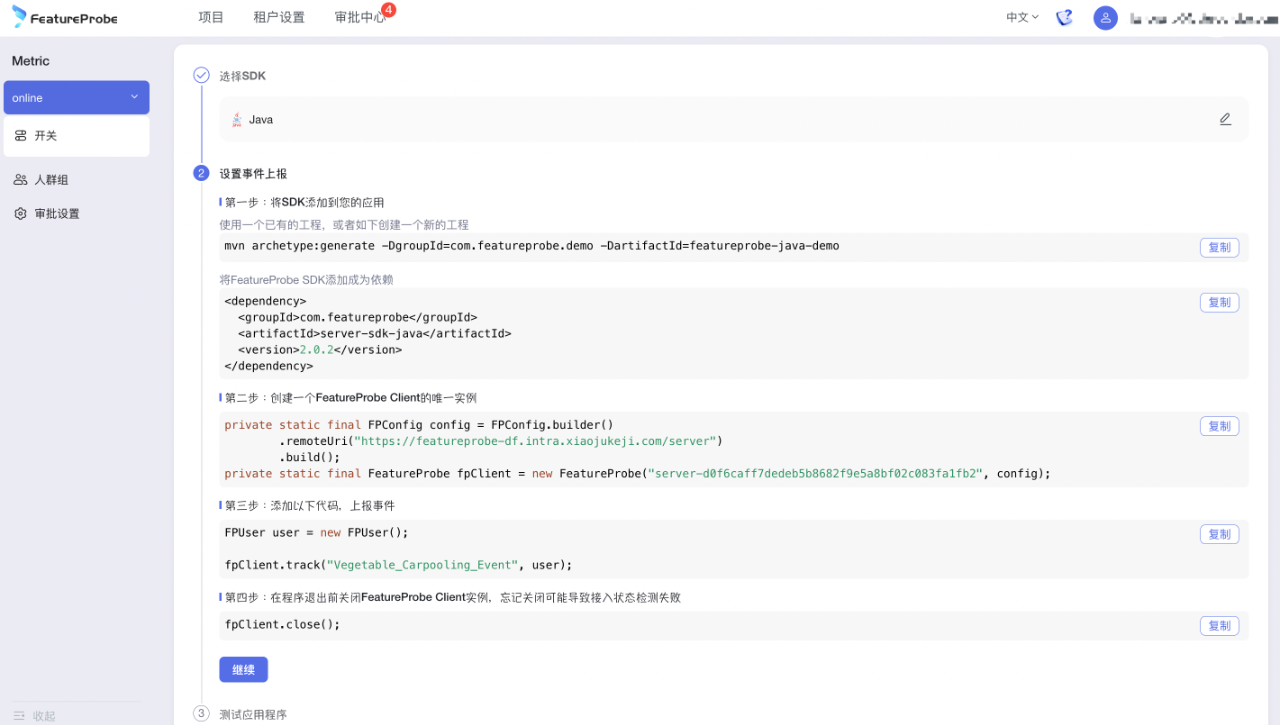This screenshot has height=725, width=1280.
Task: Open the 中文 language dropdown
Action: (x=1022, y=17)
